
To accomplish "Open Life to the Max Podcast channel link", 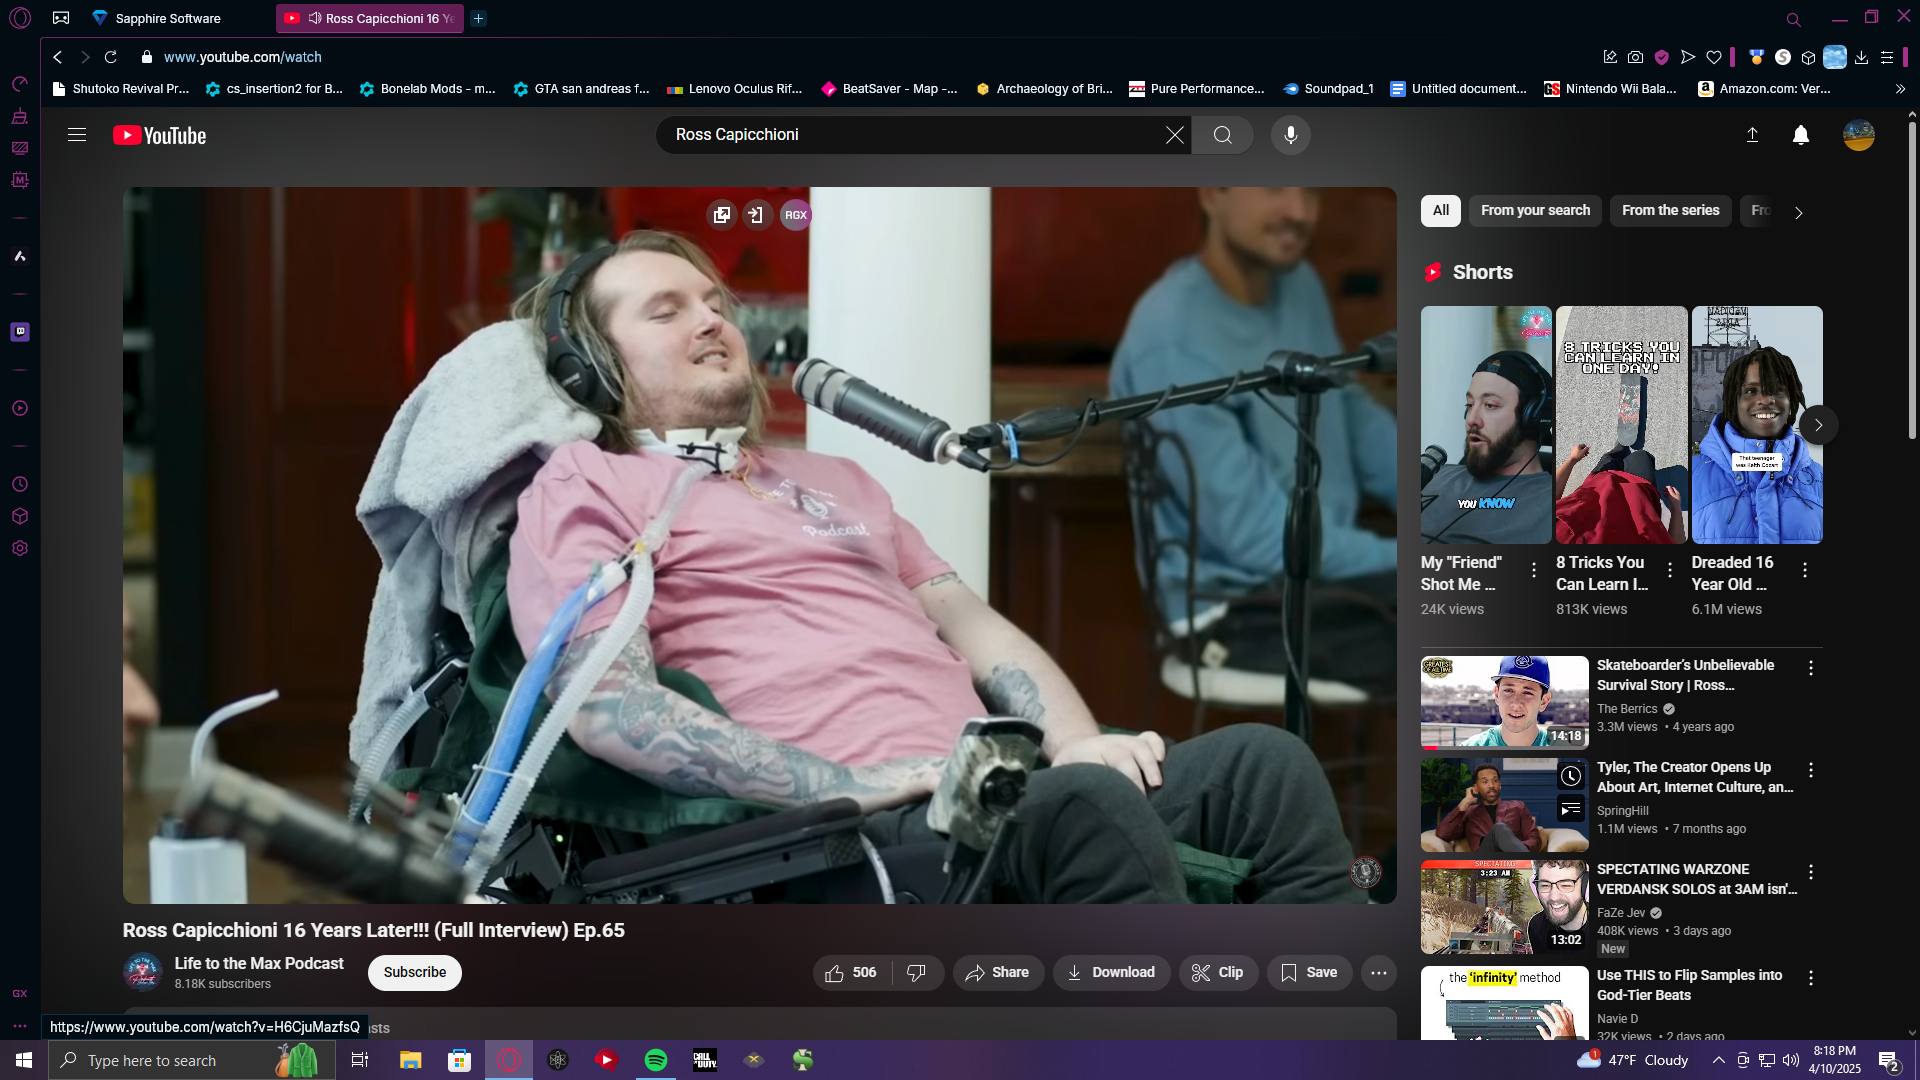I will coord(258,963).
